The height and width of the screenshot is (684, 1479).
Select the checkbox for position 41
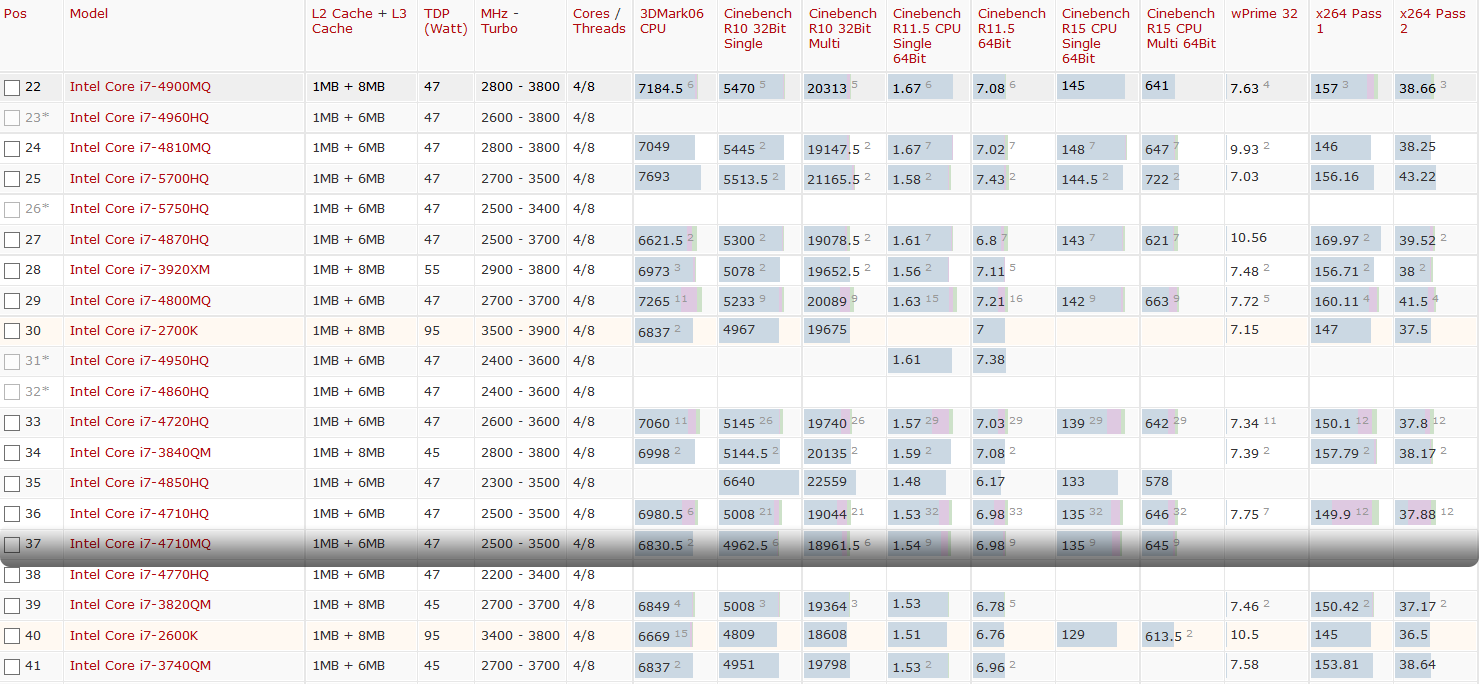[x=12, y=667]
